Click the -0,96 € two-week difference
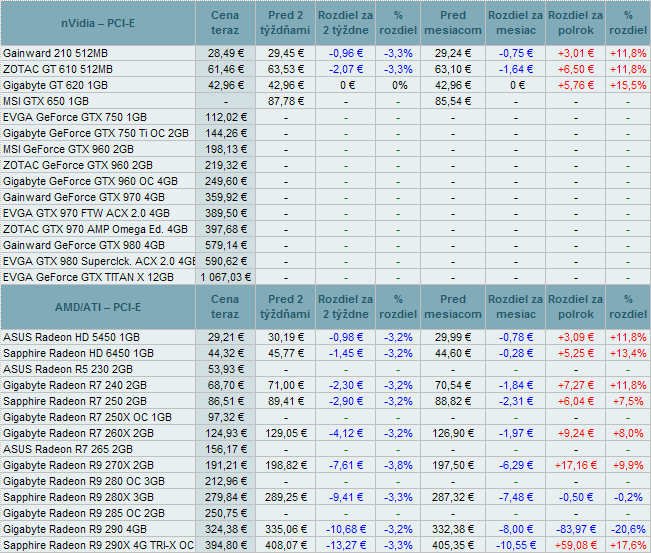This screenshot has width=651, height=553. (x=346, y=53)
